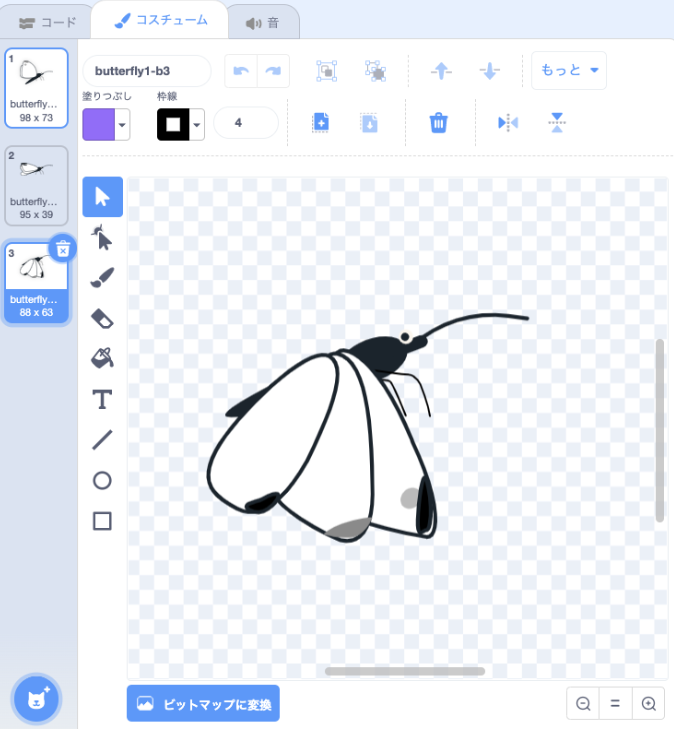Switch to the 音 tab

coord(262,22)
